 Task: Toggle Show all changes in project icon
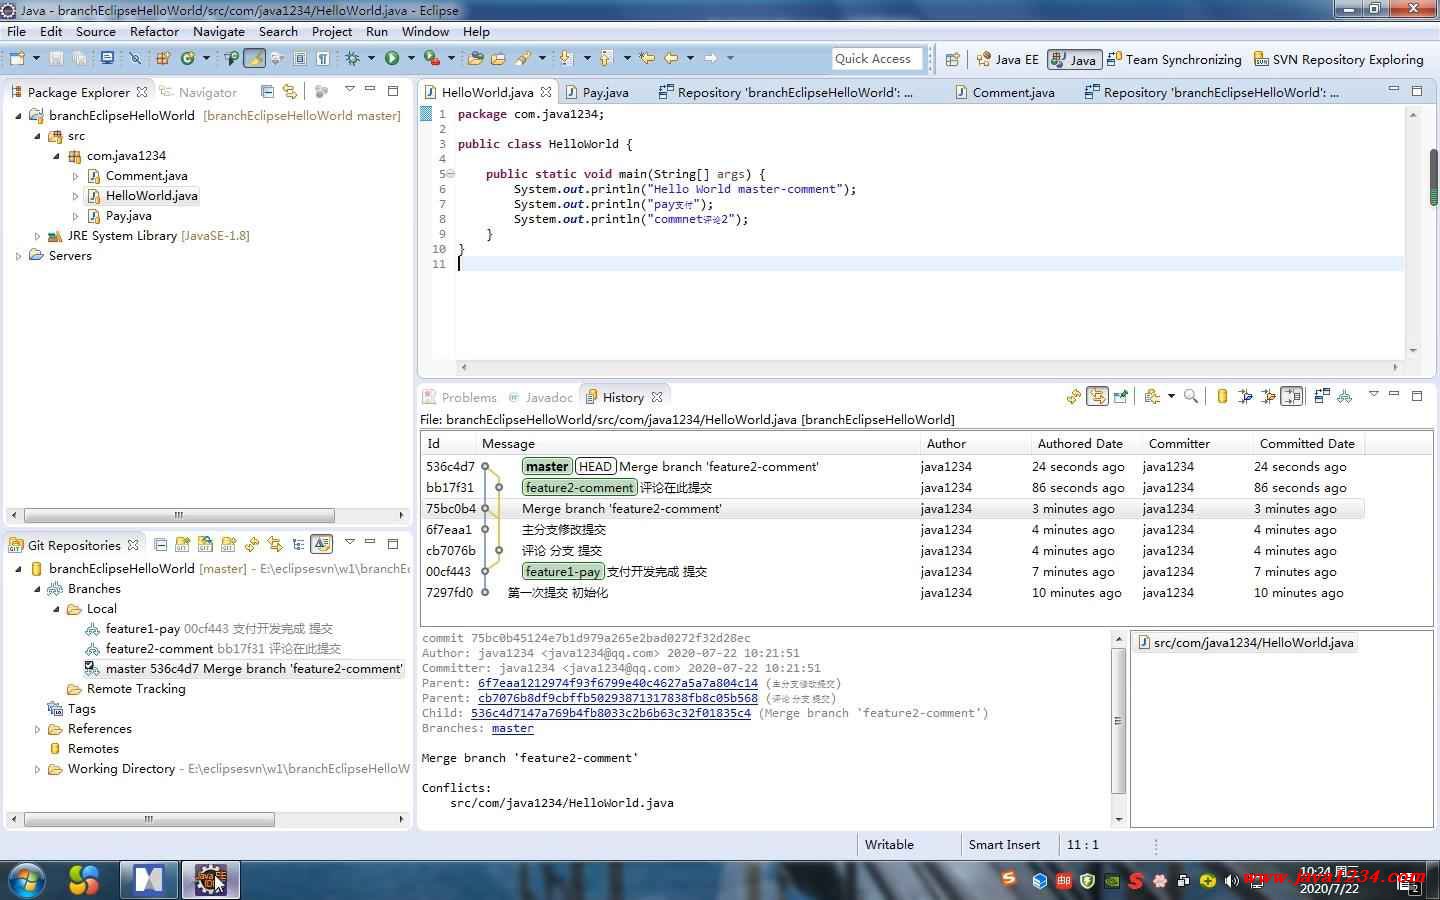1245,397
